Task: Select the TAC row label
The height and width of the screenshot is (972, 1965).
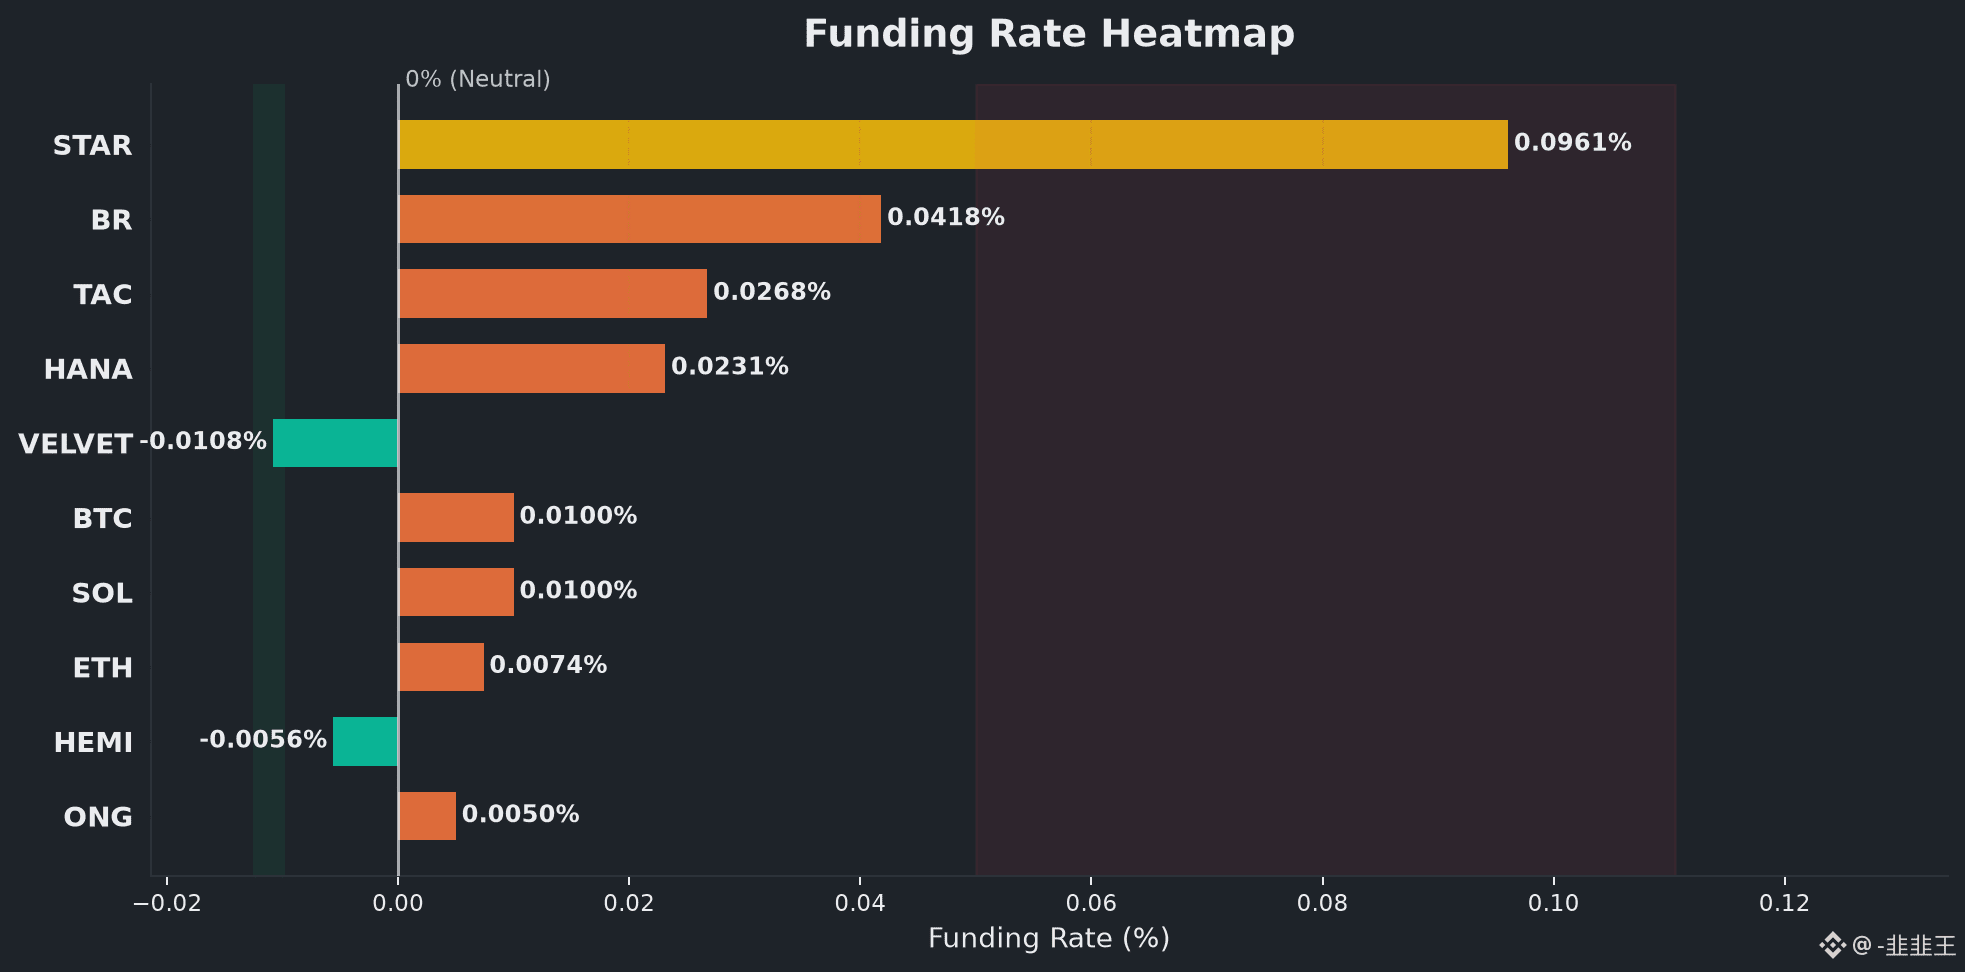Action: (102, 295)
